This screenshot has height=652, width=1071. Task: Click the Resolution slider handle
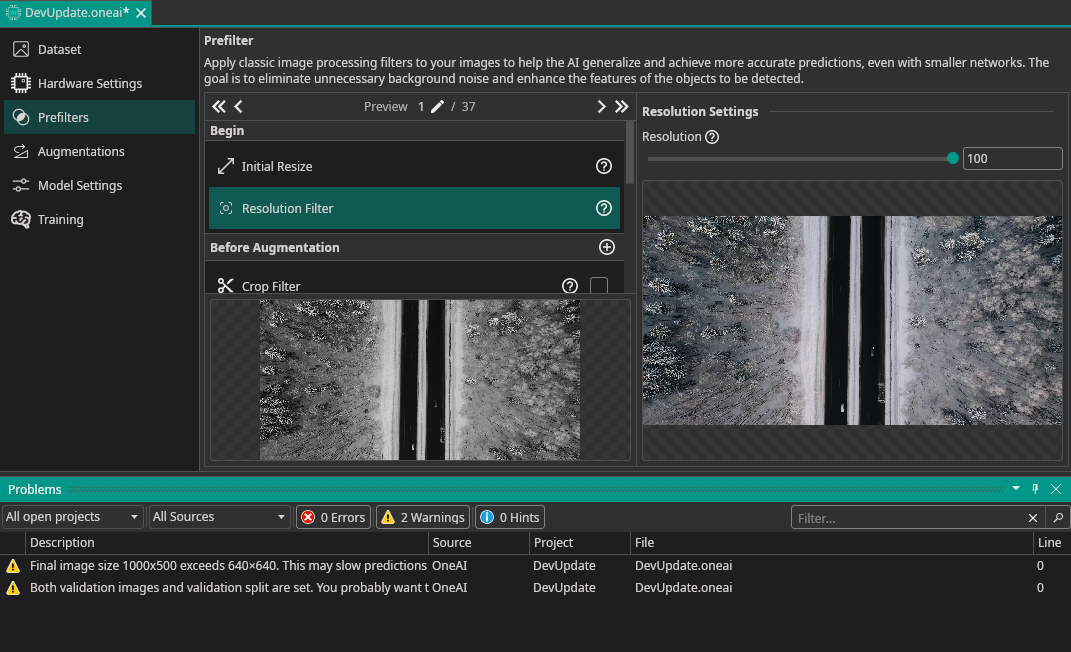[952, 158]
